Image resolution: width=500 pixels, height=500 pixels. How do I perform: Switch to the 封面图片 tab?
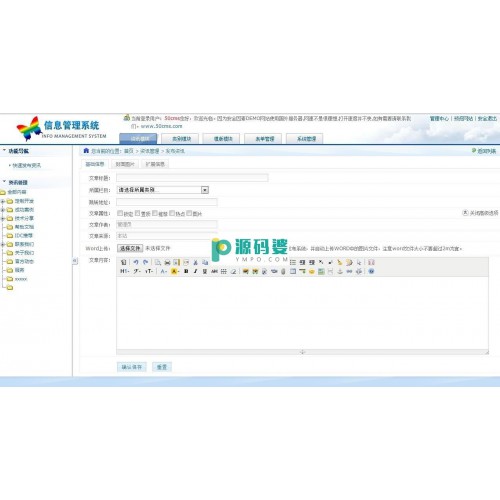click(125, 164)
